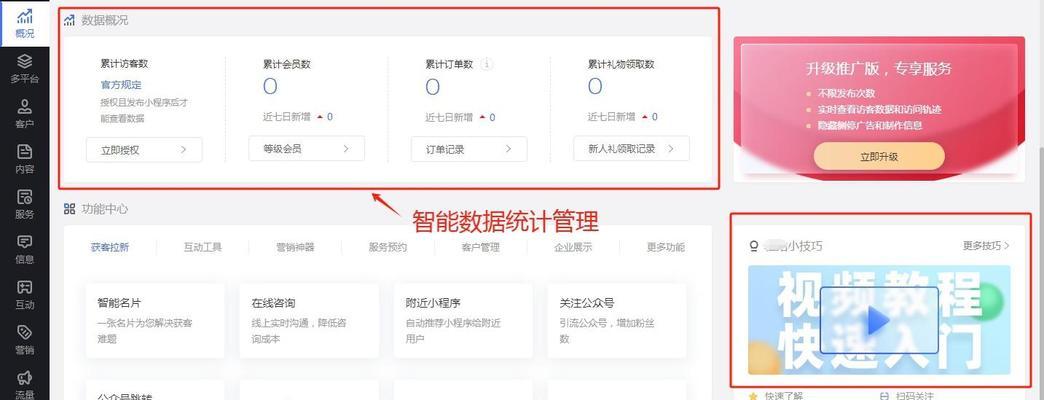The width and height of the screenshot is (1044, 400).
Task: Open the 智能名片 feature card
Action: 155,321
